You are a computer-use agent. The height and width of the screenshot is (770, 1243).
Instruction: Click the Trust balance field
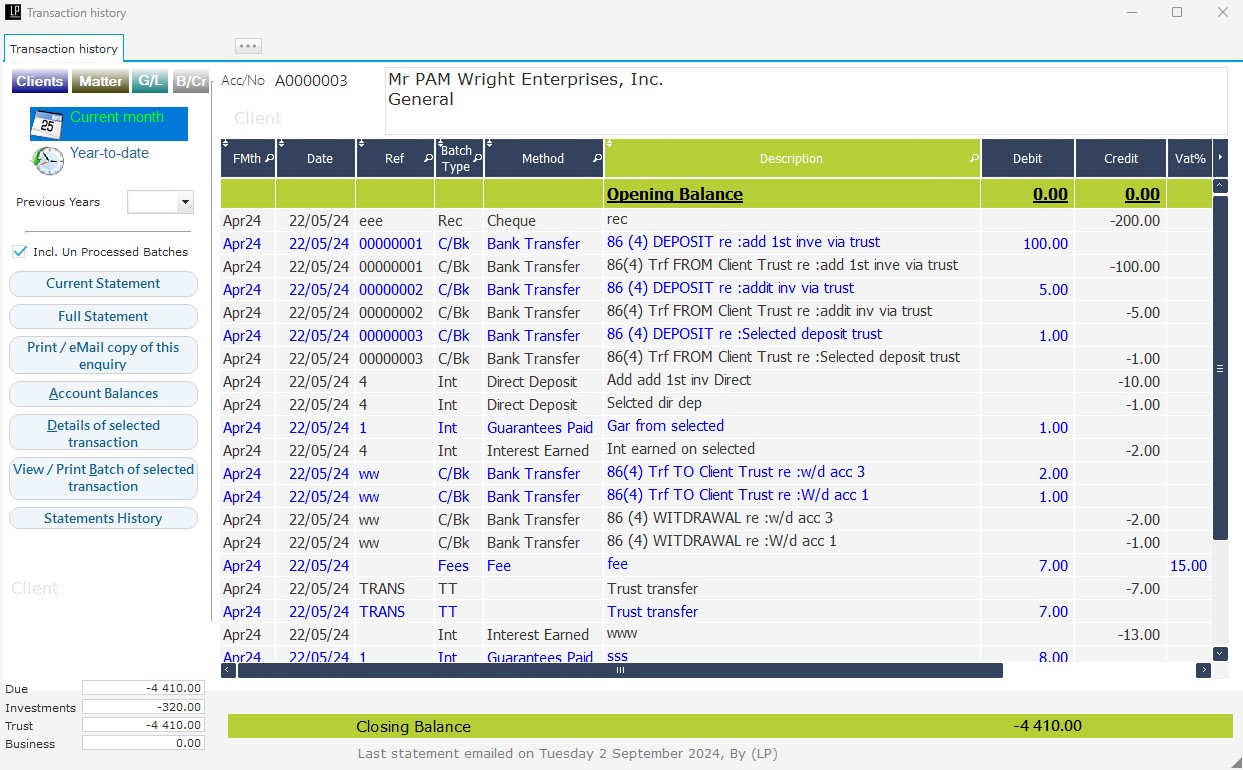click(x=143, y=725)
